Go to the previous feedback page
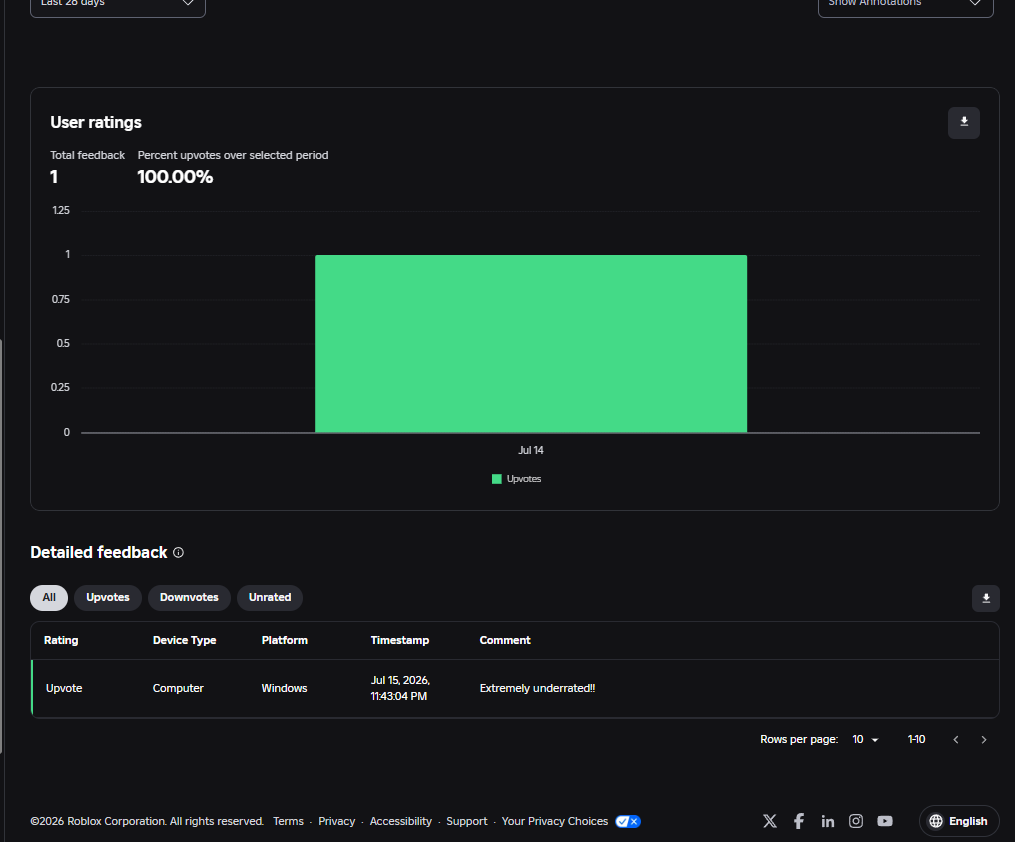1015x842 pixels. (x=955, y=739)
